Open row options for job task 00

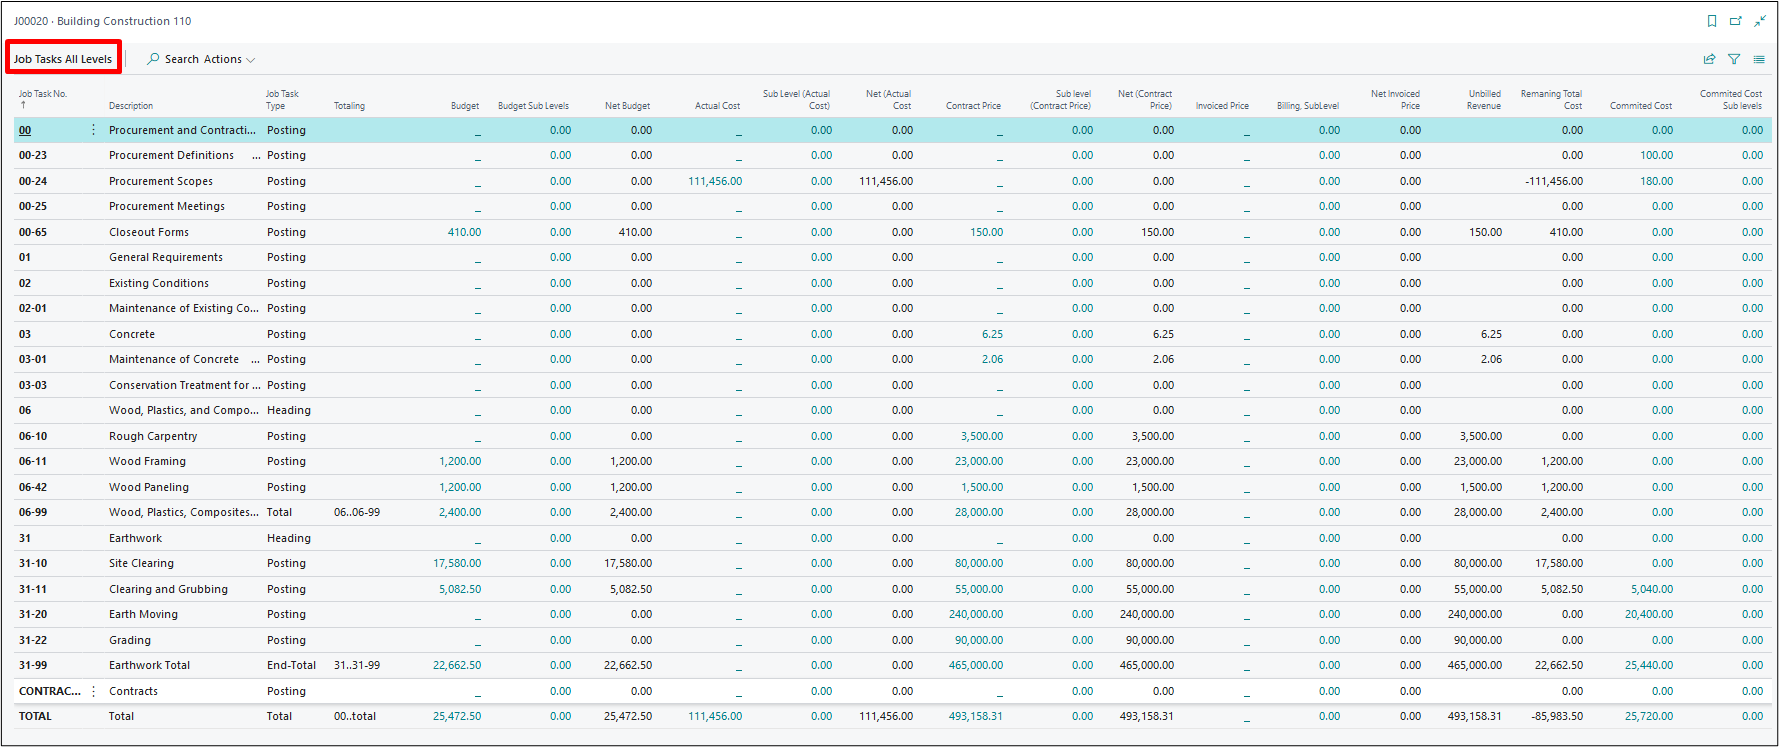point(94,130)
